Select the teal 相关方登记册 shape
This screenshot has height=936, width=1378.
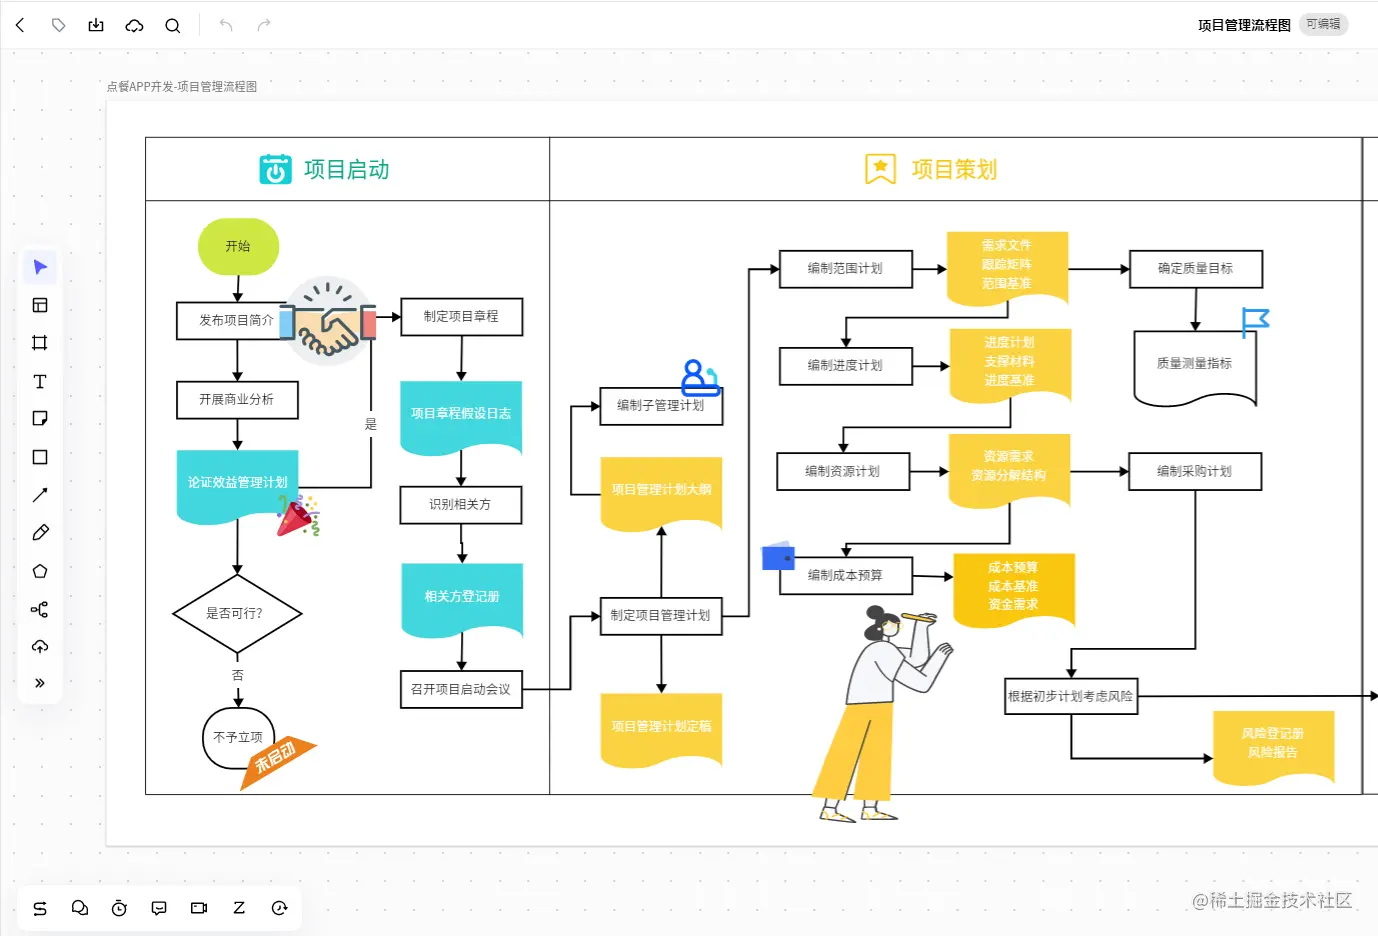pos(462,601)
